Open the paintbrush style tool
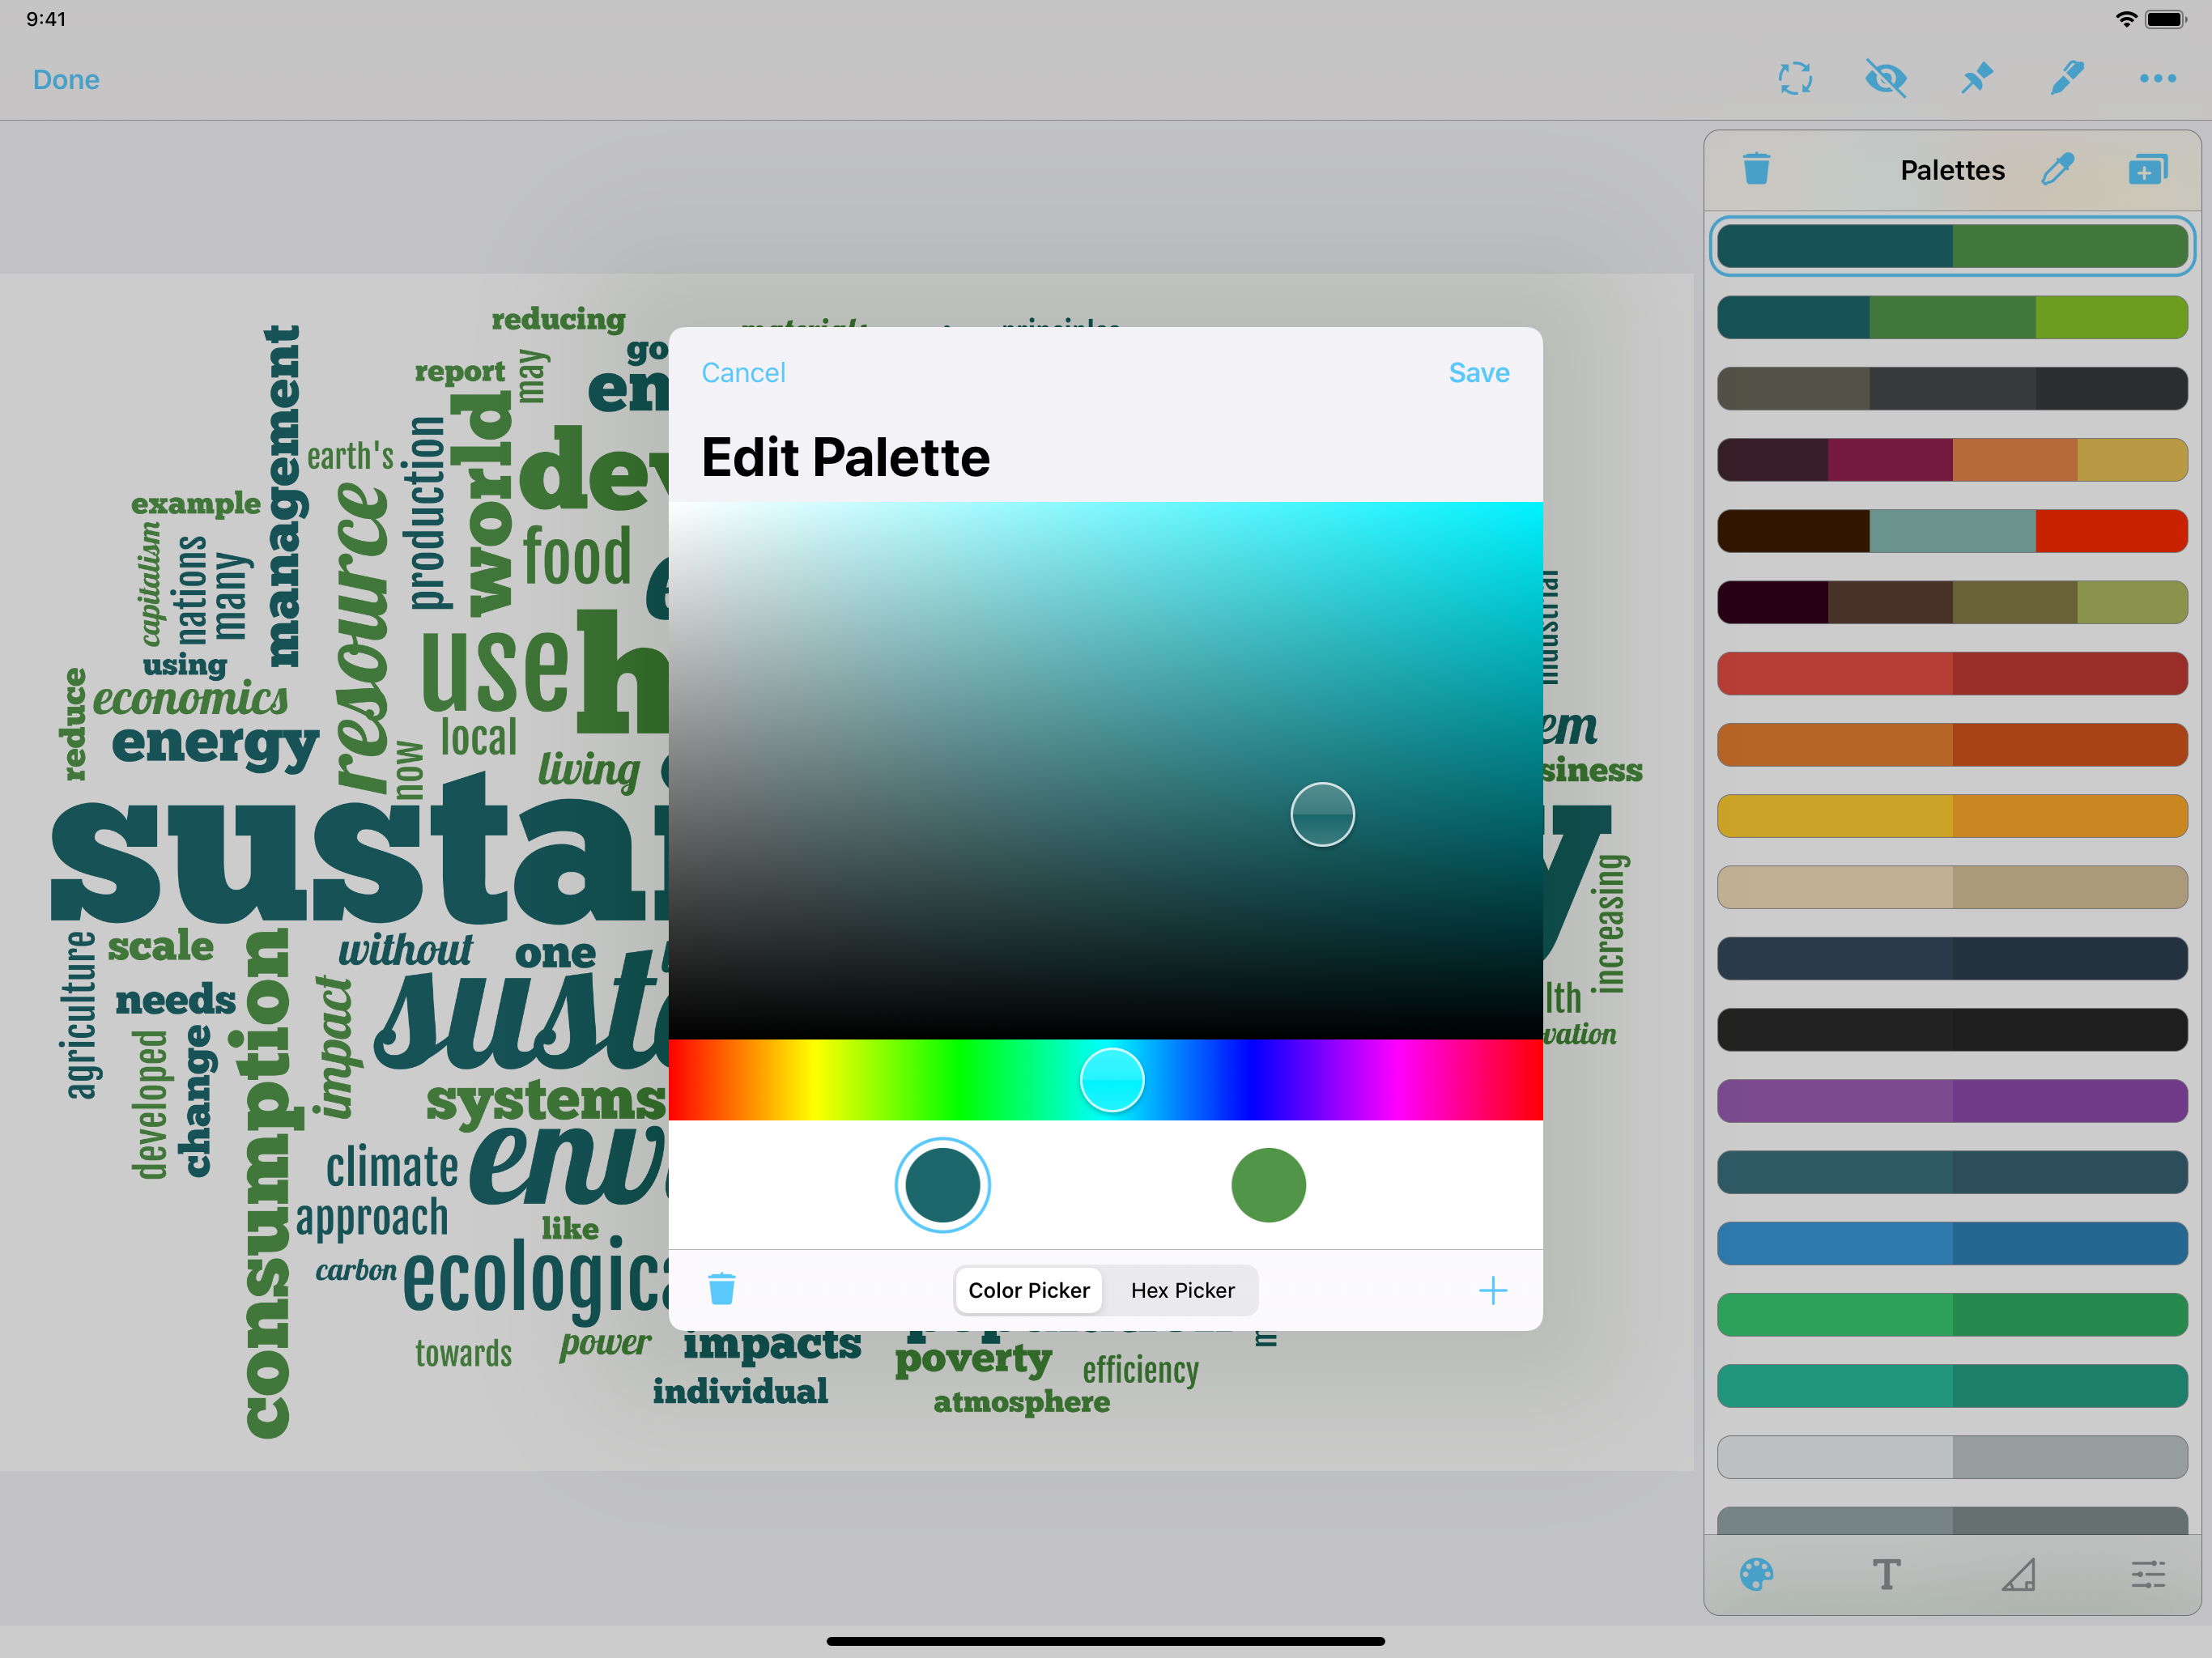This screenshot has width=2212, height=1658. click(x=2066, y=78)
